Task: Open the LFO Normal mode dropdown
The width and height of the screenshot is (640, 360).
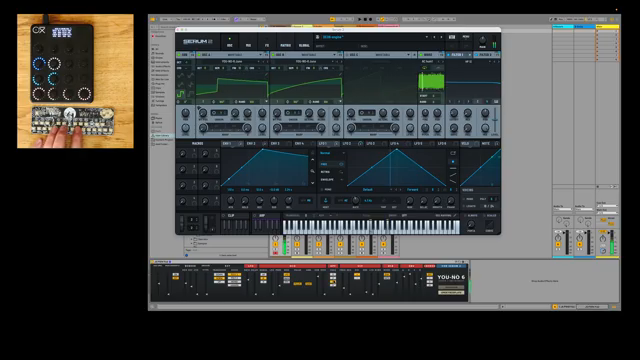Action: coord(332,153)
